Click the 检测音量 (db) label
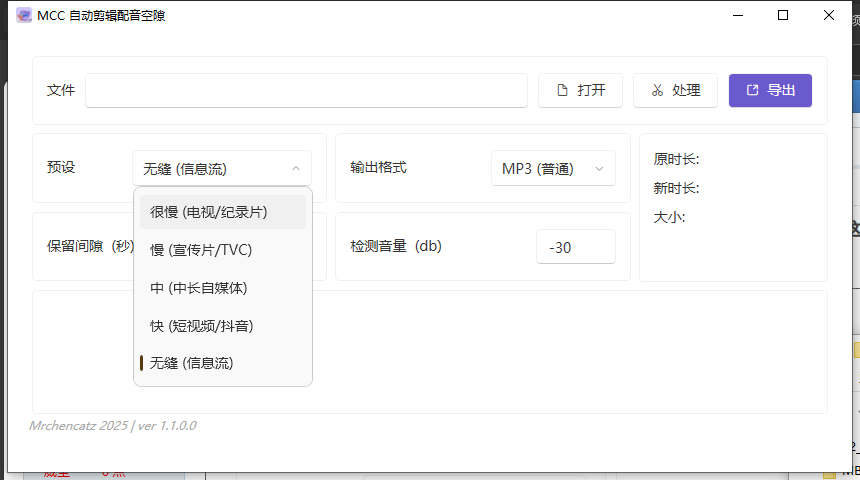Screen dimensions: 860x480 pyautogui.click(x=396, y=246)
